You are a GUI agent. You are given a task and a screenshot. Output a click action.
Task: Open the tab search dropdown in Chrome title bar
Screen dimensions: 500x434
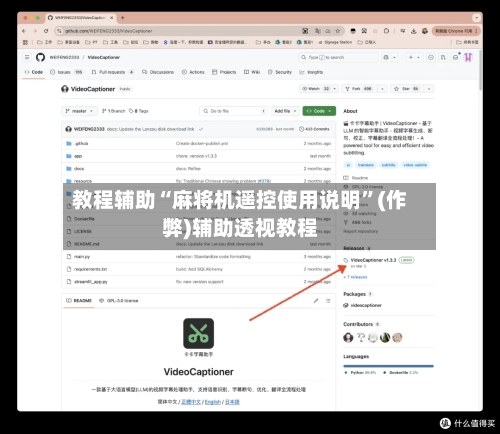coord(477,18)
